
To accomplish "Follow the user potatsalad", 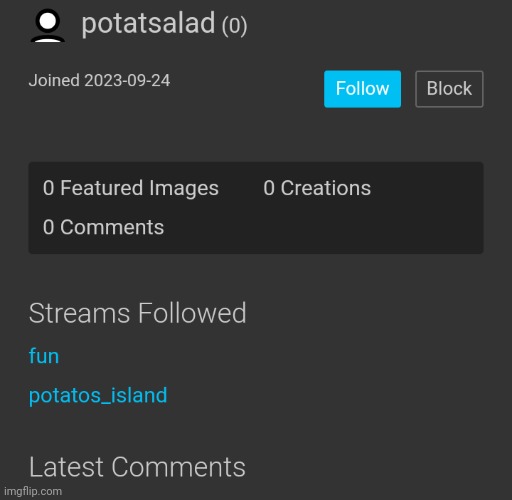I will [x=362, y=89].
